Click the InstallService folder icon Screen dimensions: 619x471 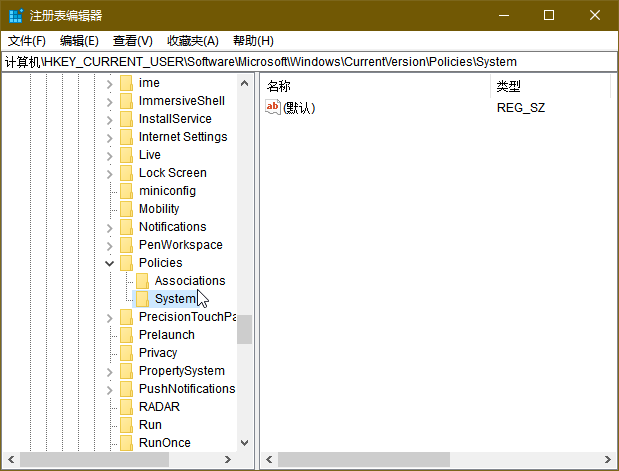click(x=126, y=119)
